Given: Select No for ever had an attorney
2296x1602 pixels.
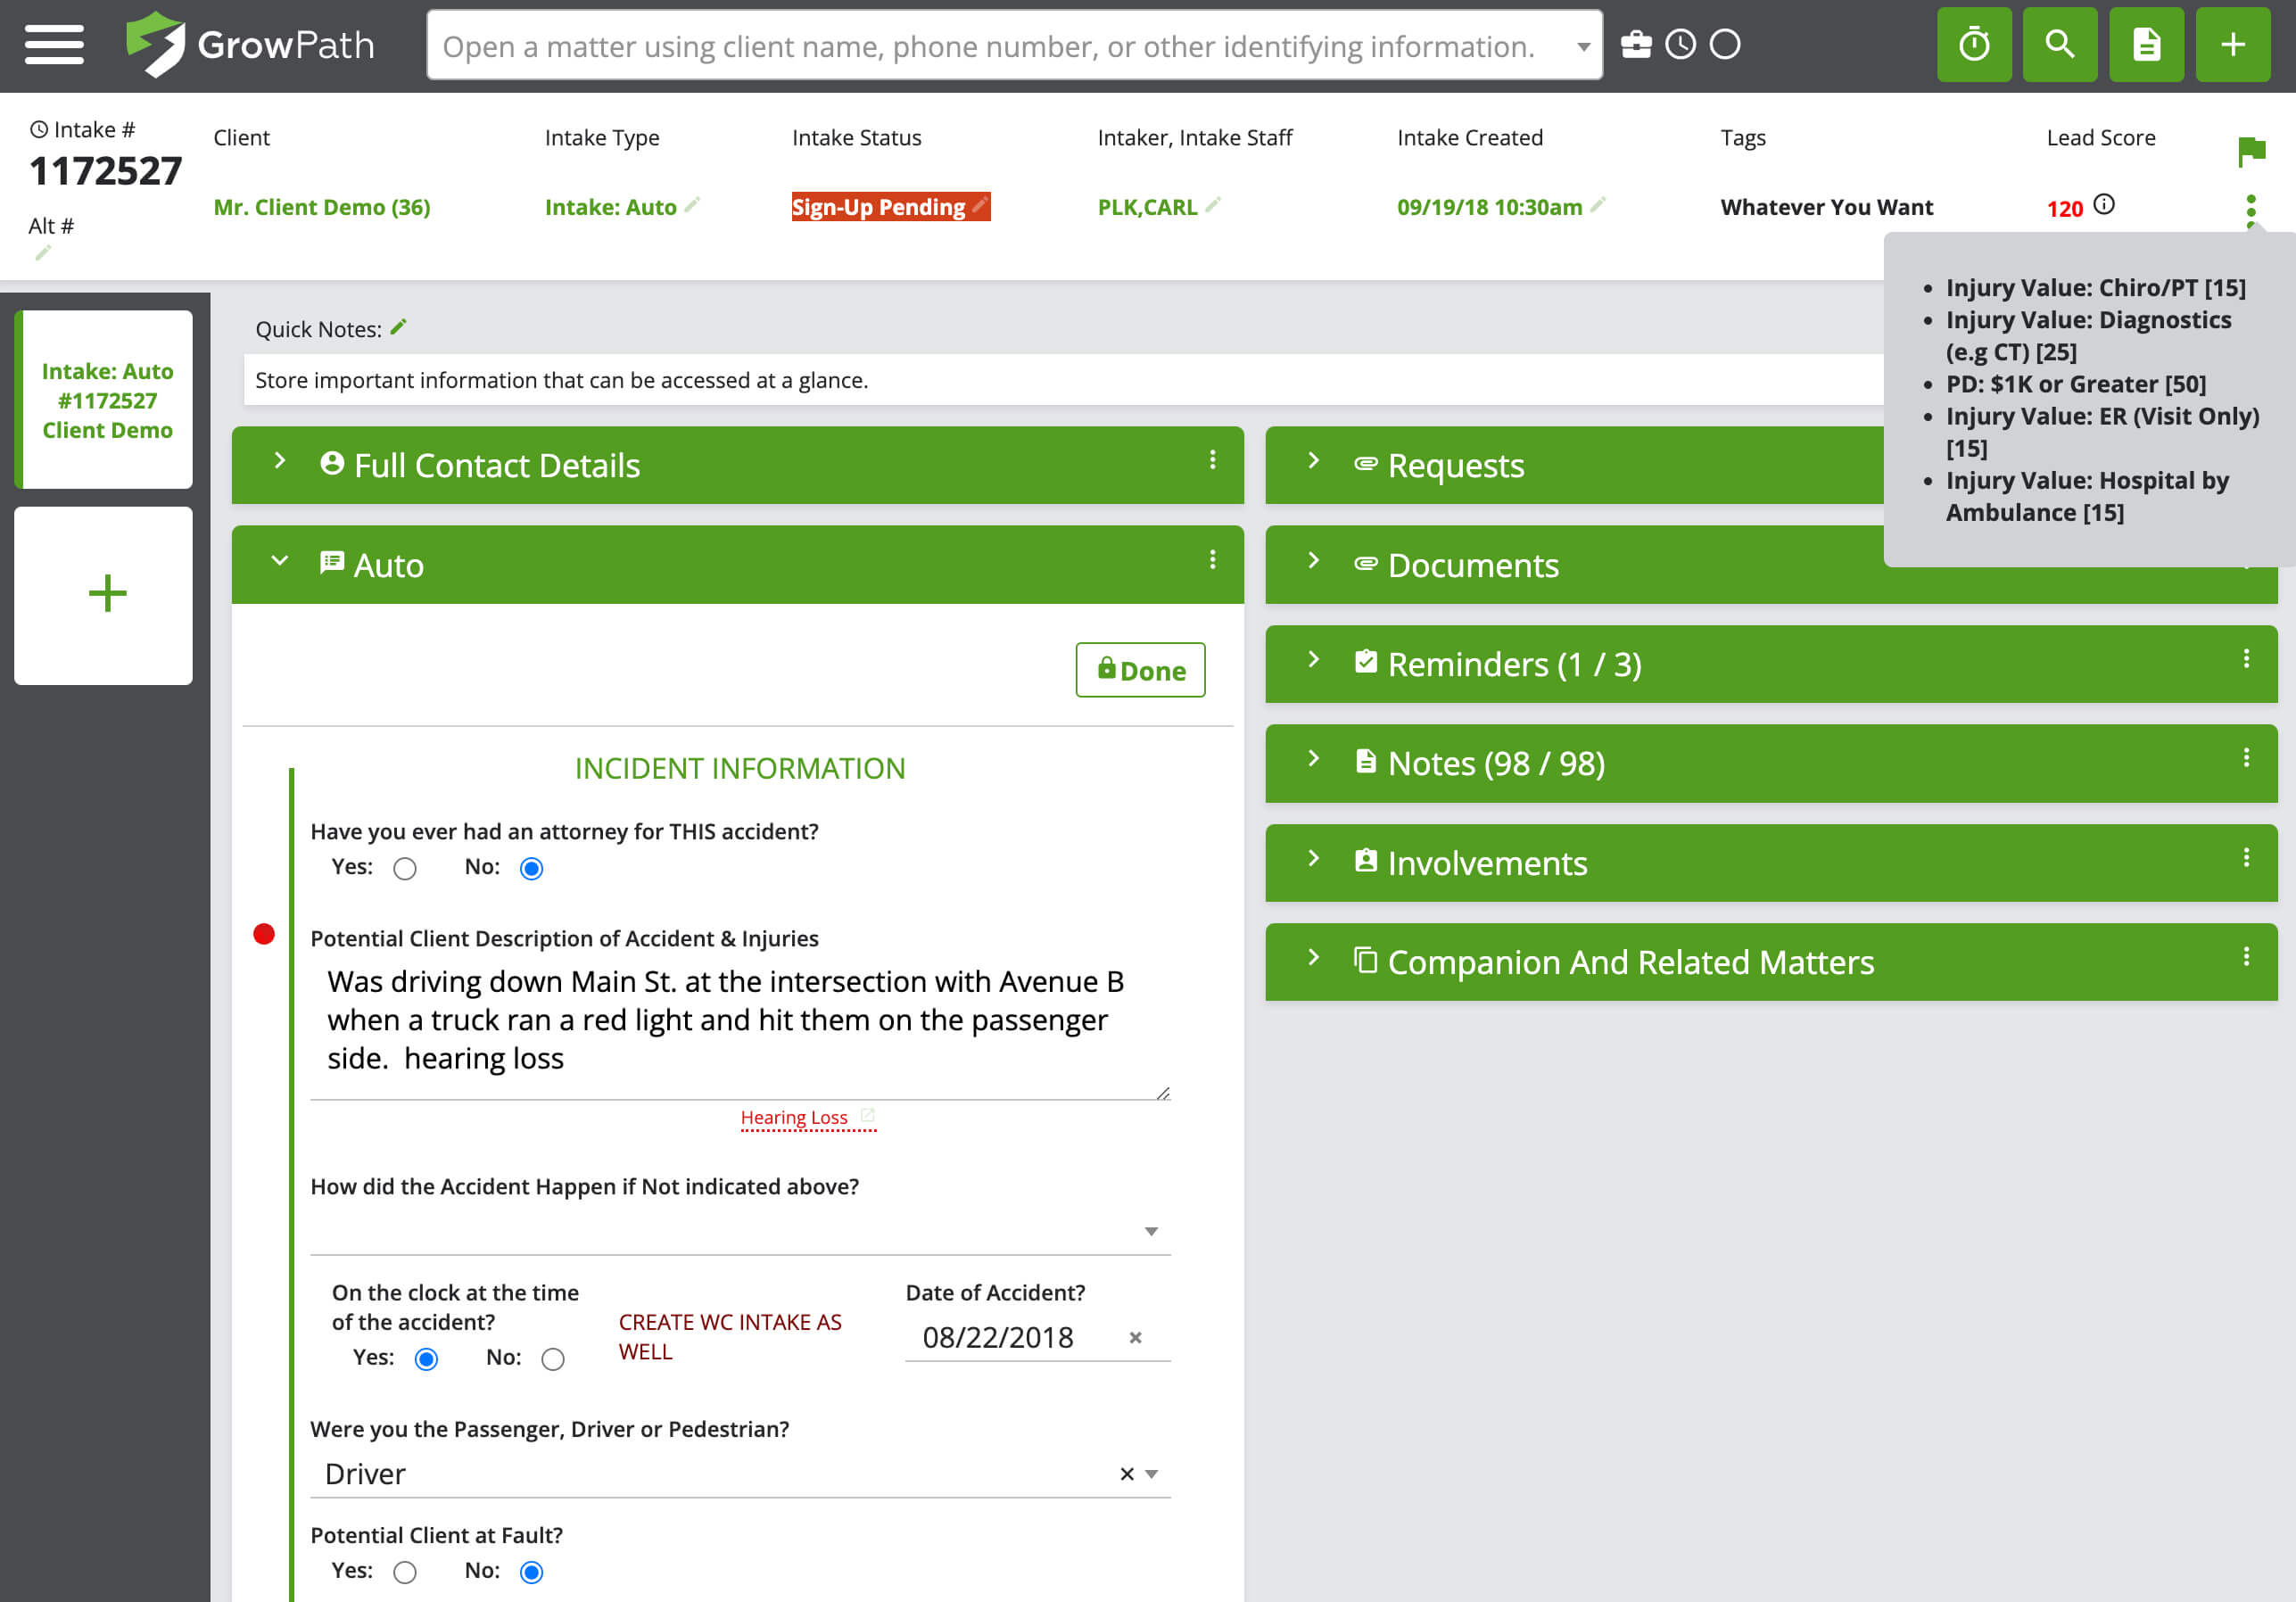Looking at the screenshot, I should click(x=531, y=868).
